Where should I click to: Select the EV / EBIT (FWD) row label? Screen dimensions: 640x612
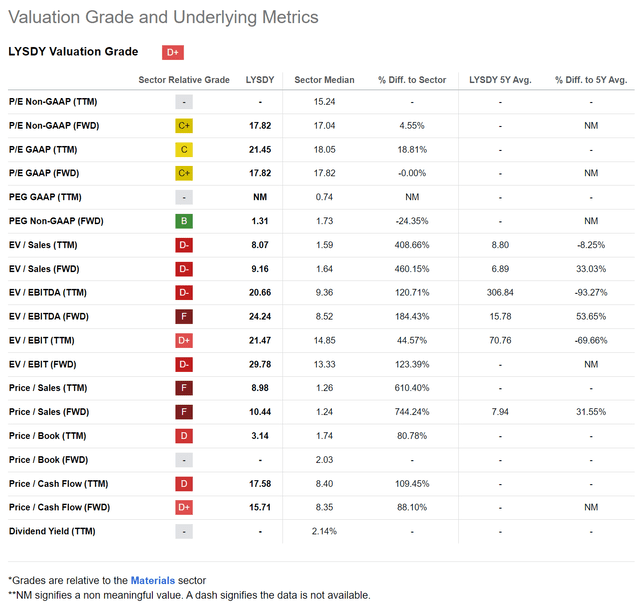click(x=42, y=364)
